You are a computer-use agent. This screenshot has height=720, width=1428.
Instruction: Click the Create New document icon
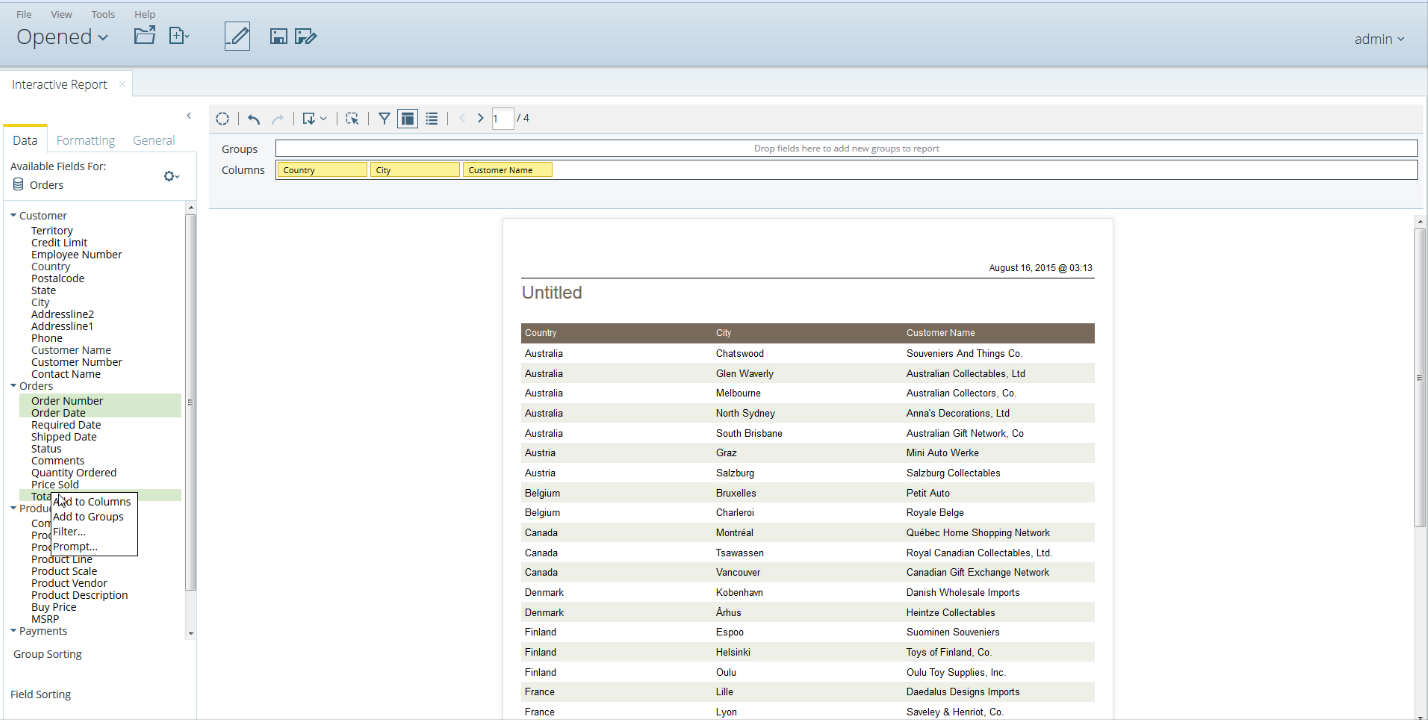coord(179,36)
